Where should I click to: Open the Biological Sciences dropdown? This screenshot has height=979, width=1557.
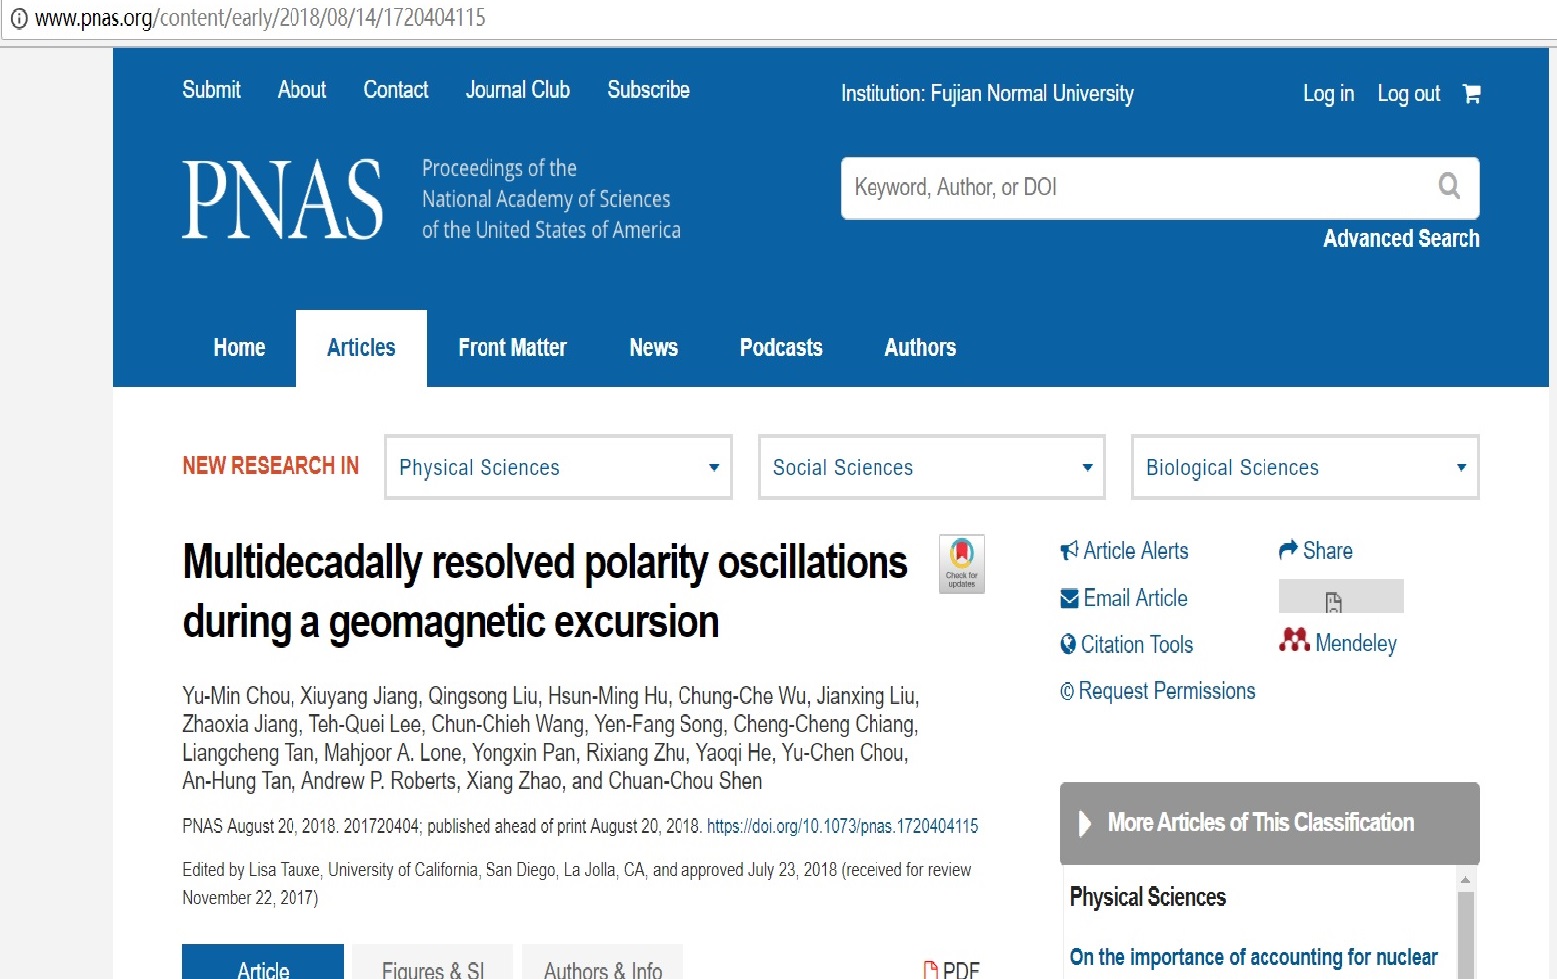(x=1305, y=467)
